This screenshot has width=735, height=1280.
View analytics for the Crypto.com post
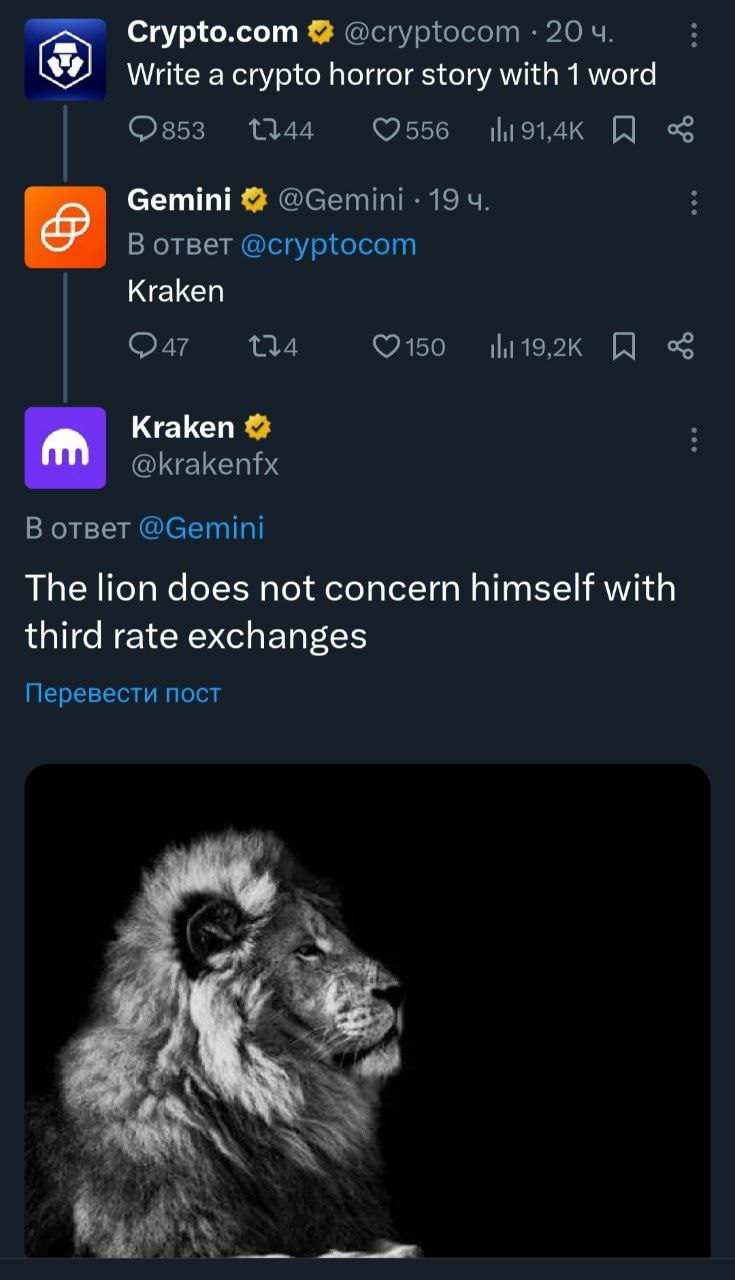pos(501,130)
